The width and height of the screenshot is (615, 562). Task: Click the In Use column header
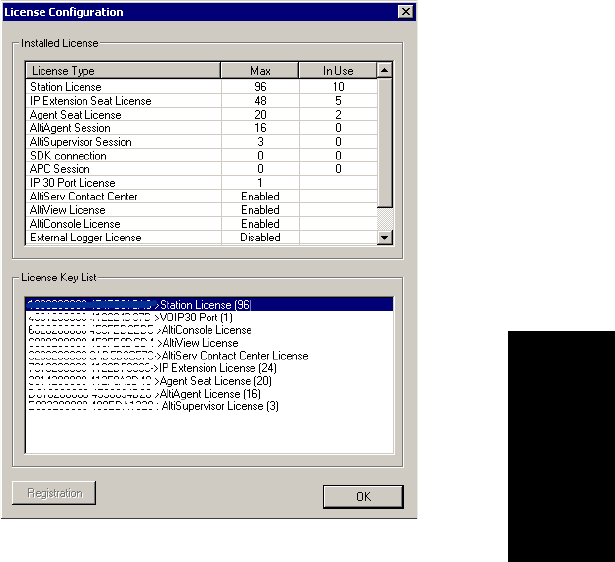(x=338, y=71)
